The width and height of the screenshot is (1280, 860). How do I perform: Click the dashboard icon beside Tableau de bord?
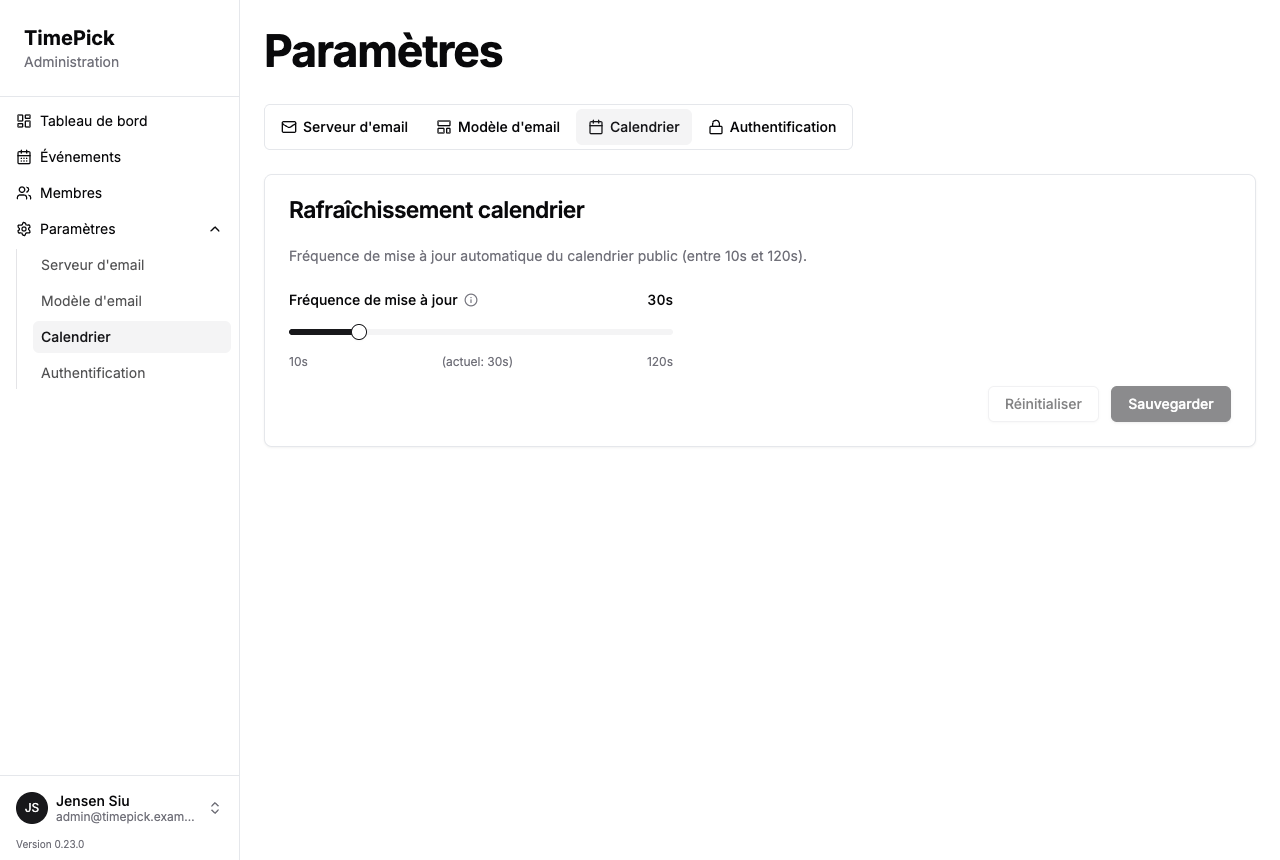24,121
